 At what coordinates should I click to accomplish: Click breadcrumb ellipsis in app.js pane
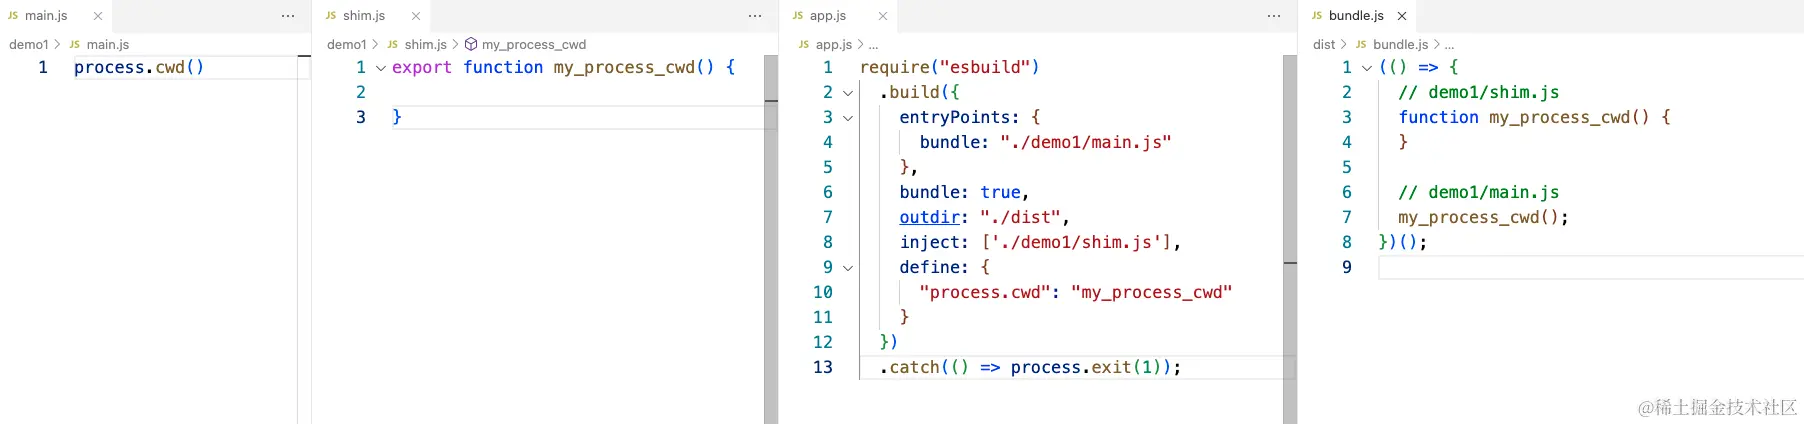(x=873, y=45)
